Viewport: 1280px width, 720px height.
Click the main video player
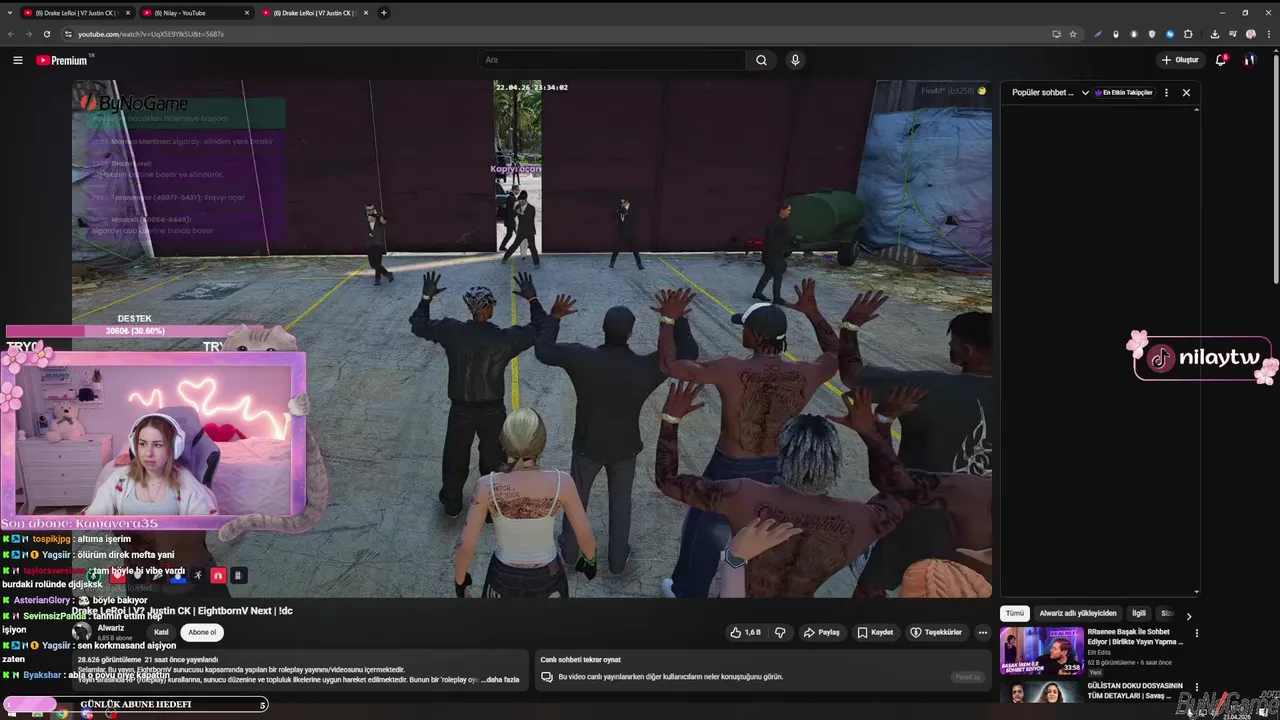coord(532,338)
